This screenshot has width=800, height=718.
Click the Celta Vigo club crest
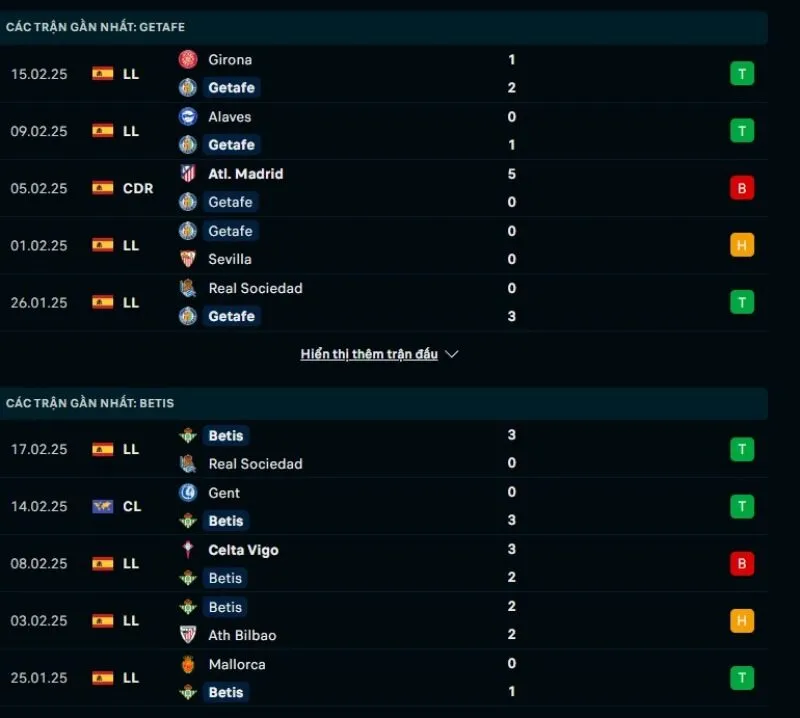click(188, 550)
